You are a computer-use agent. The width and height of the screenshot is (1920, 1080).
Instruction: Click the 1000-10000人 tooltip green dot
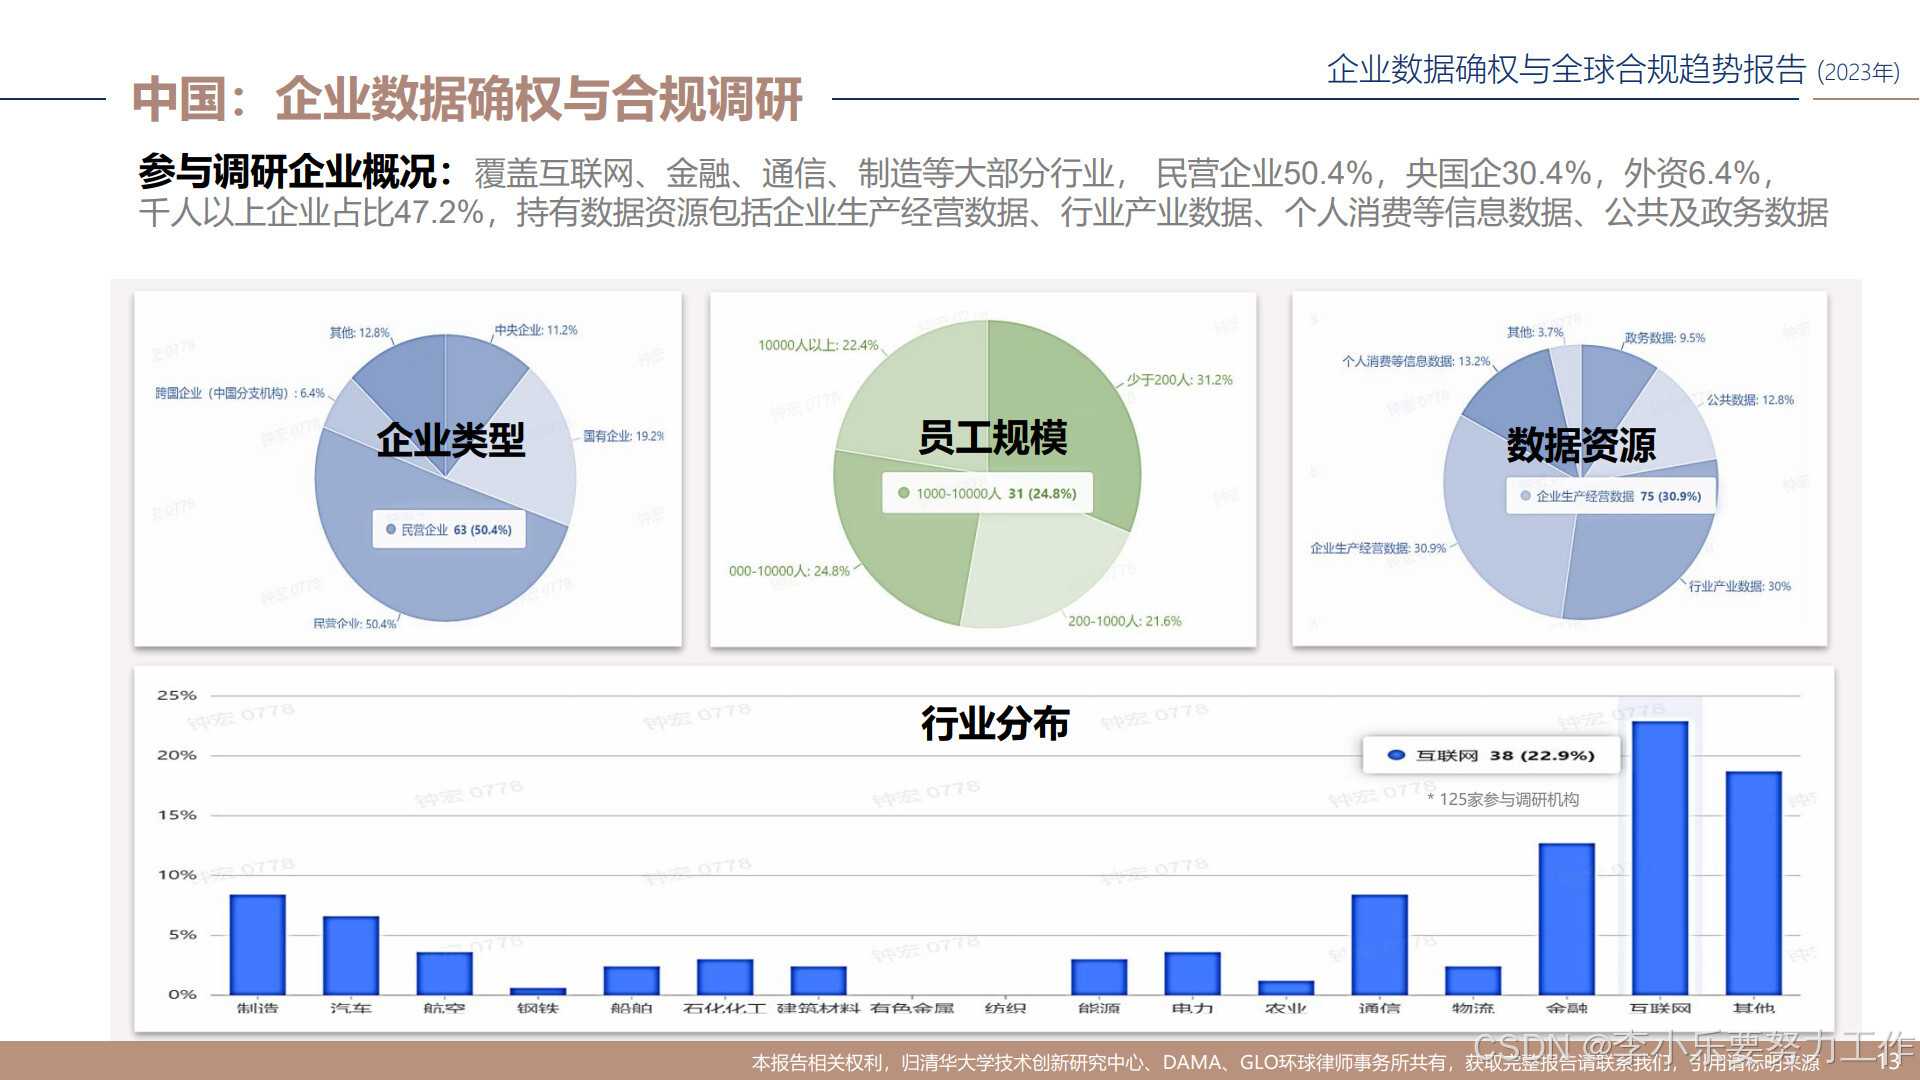click(x=903, y=493)
